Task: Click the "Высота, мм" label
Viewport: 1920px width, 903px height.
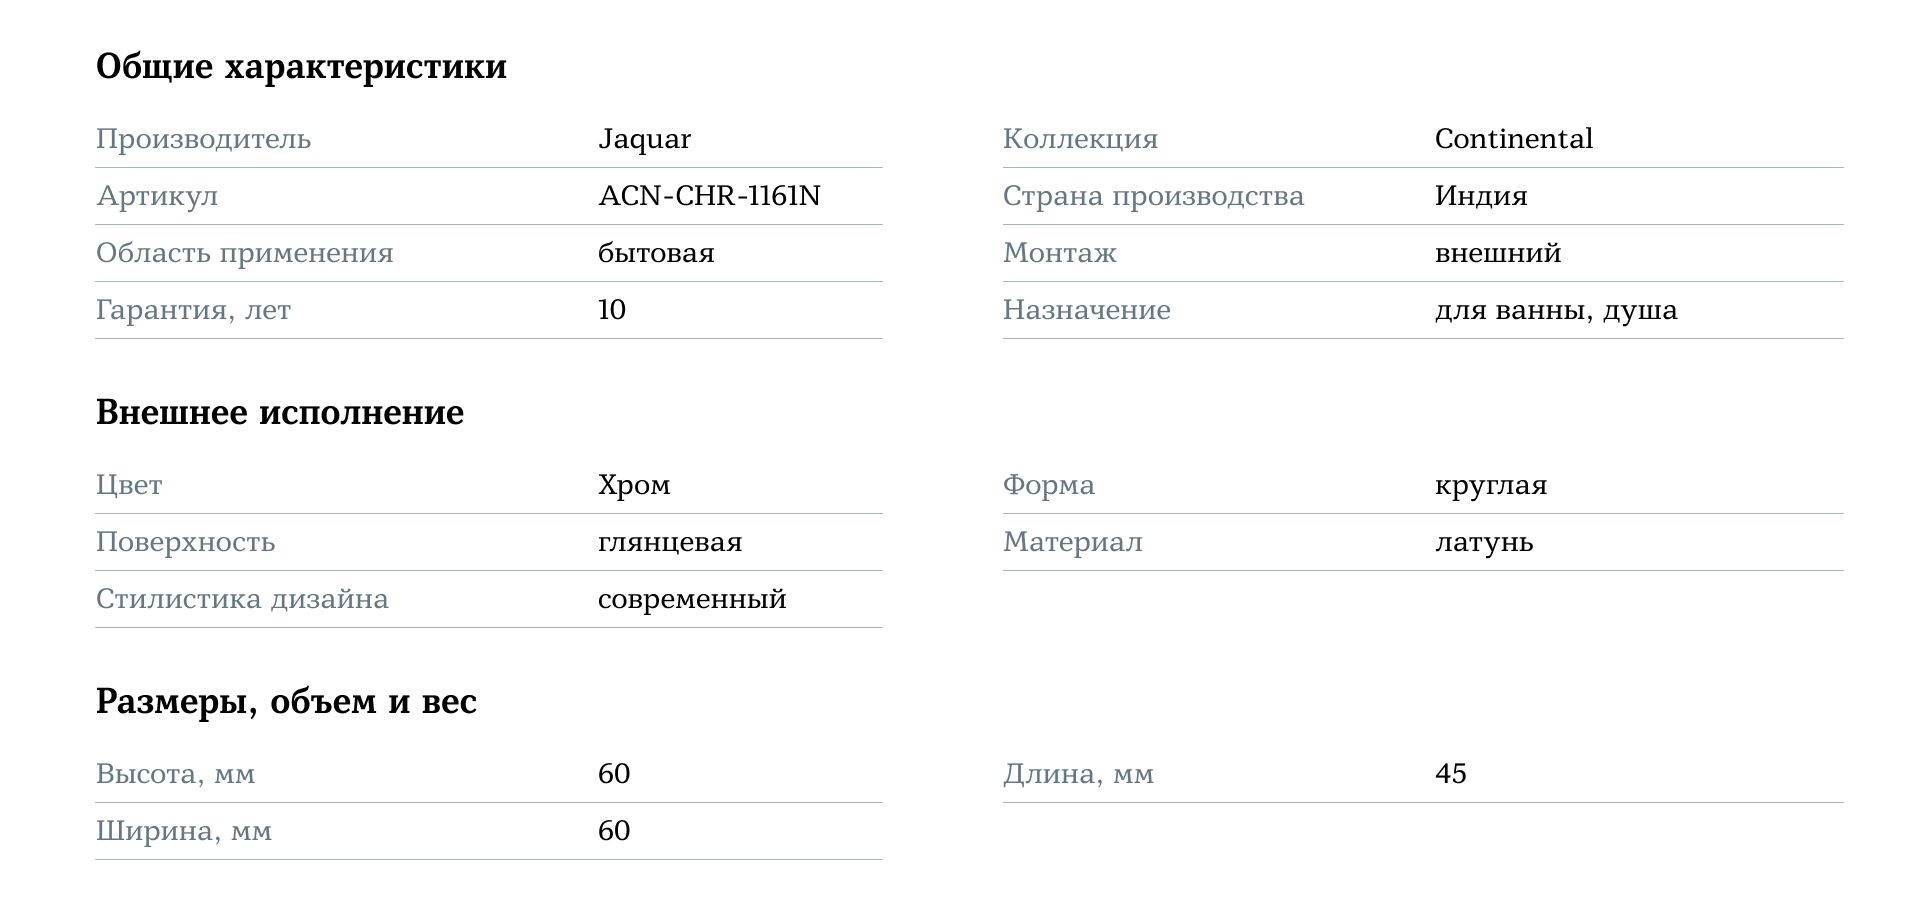Action: [x=175, y=774]
